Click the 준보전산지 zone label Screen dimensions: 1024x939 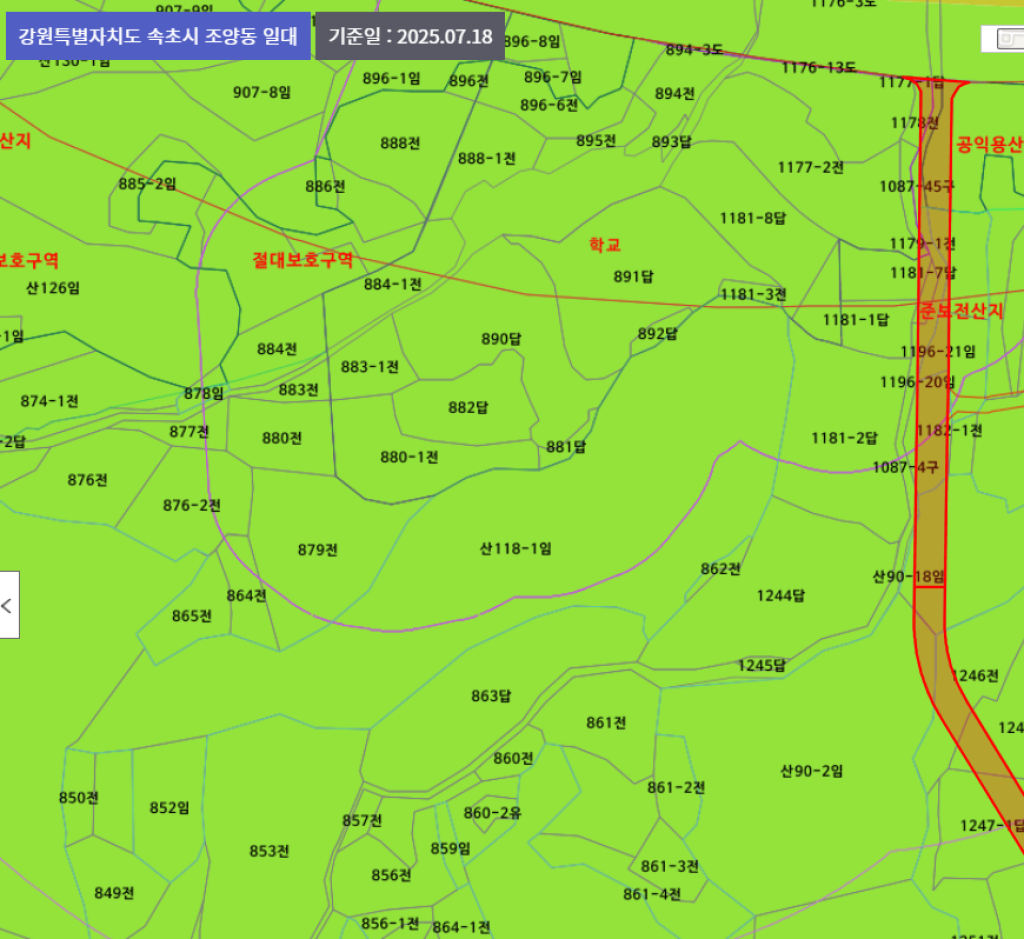tap(961, 311)
